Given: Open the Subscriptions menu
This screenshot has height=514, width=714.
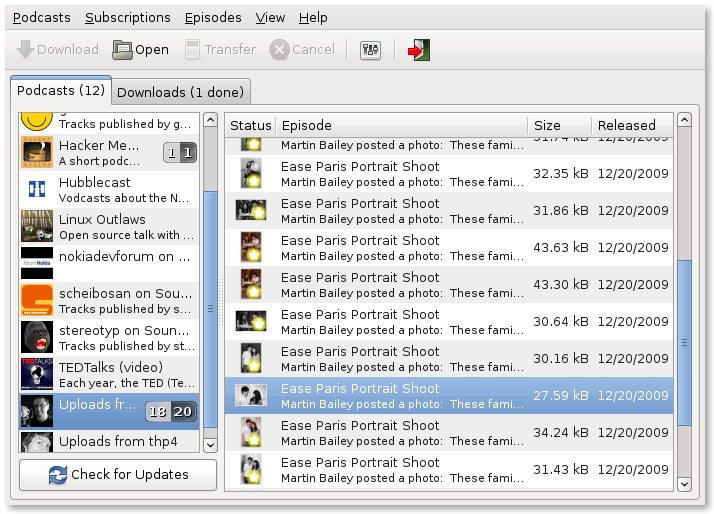Looking at the screenshot, I should click(x=127, y=18).
